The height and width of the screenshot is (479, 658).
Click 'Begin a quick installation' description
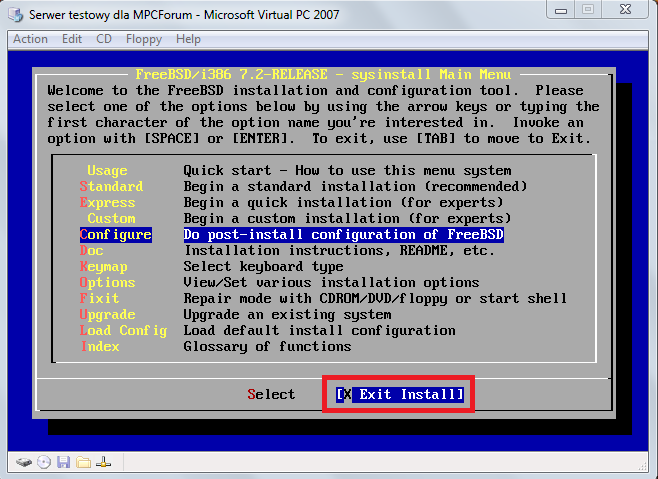click(343, 202)
